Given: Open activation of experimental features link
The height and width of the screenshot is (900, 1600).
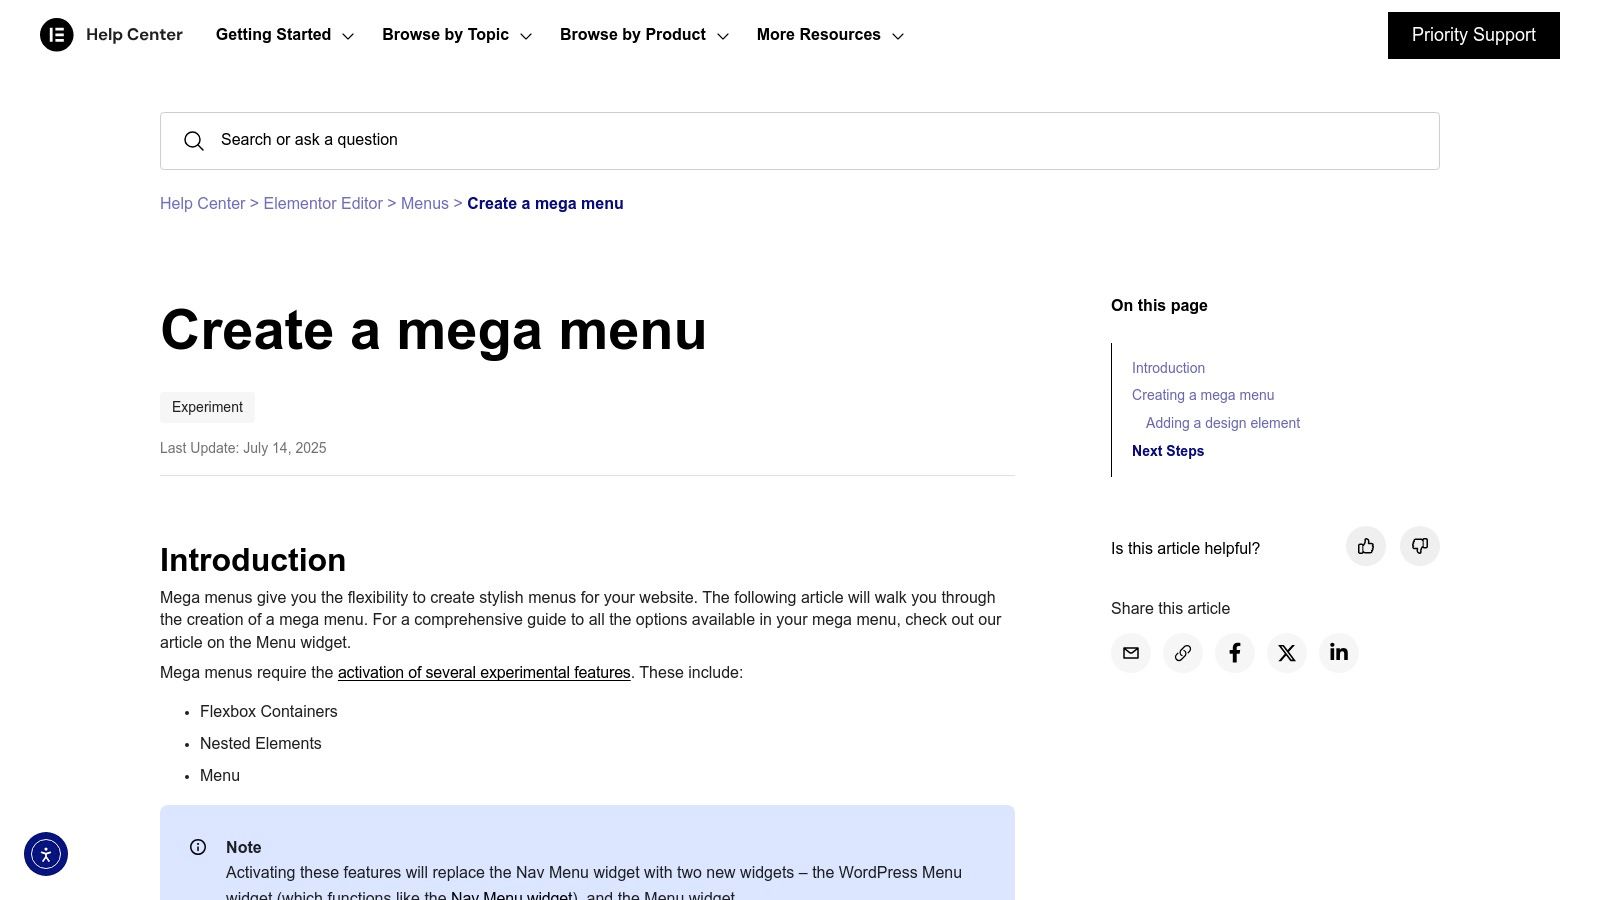Looking at the screenshot, I should point(484,673).
